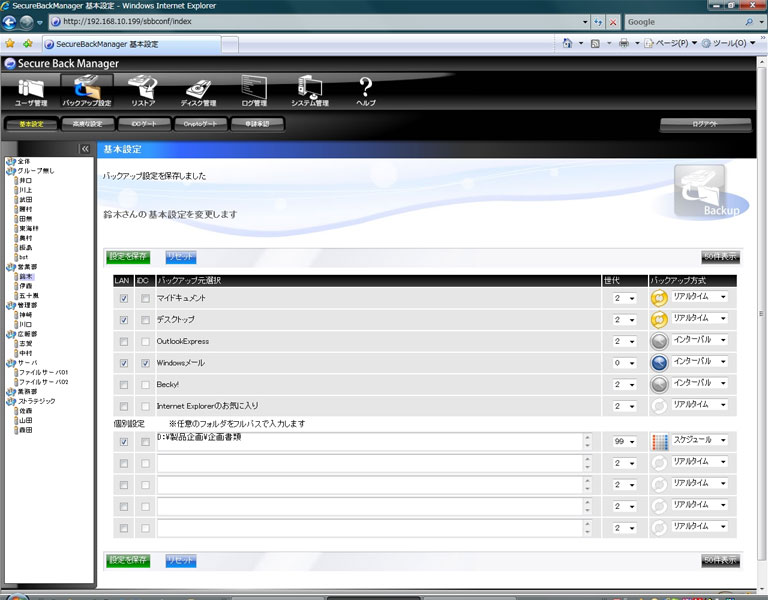Viewport: 768px width, 600px height.
Task: Click top 50件表示 button
Action: click(720, 257)
